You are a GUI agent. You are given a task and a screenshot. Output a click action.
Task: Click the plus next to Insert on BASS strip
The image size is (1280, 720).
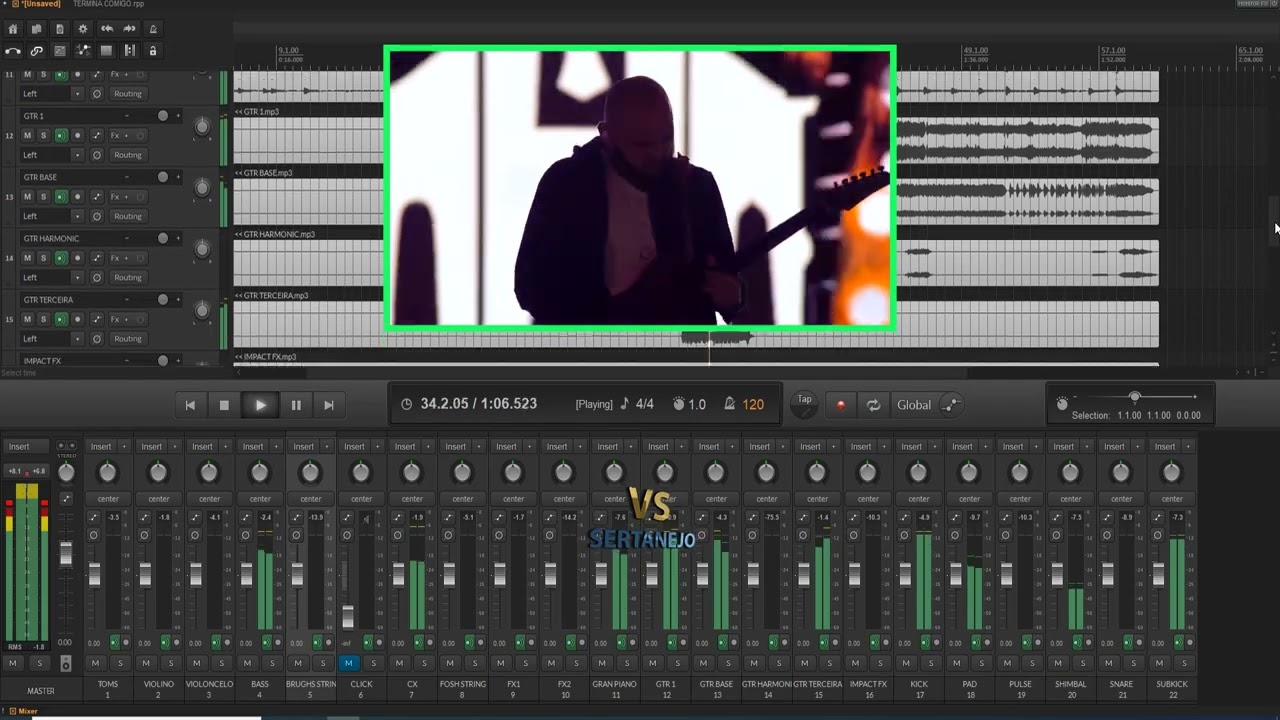pos(274,447)
